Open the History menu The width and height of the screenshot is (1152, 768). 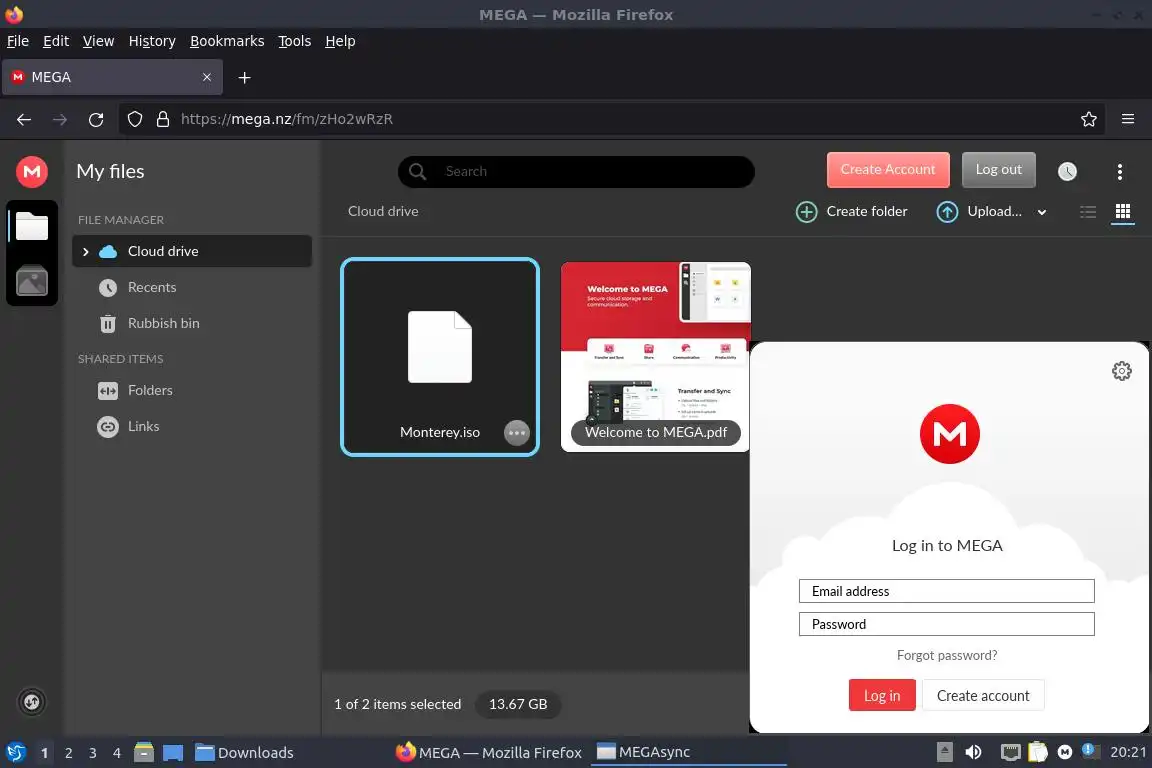(152, 41)
